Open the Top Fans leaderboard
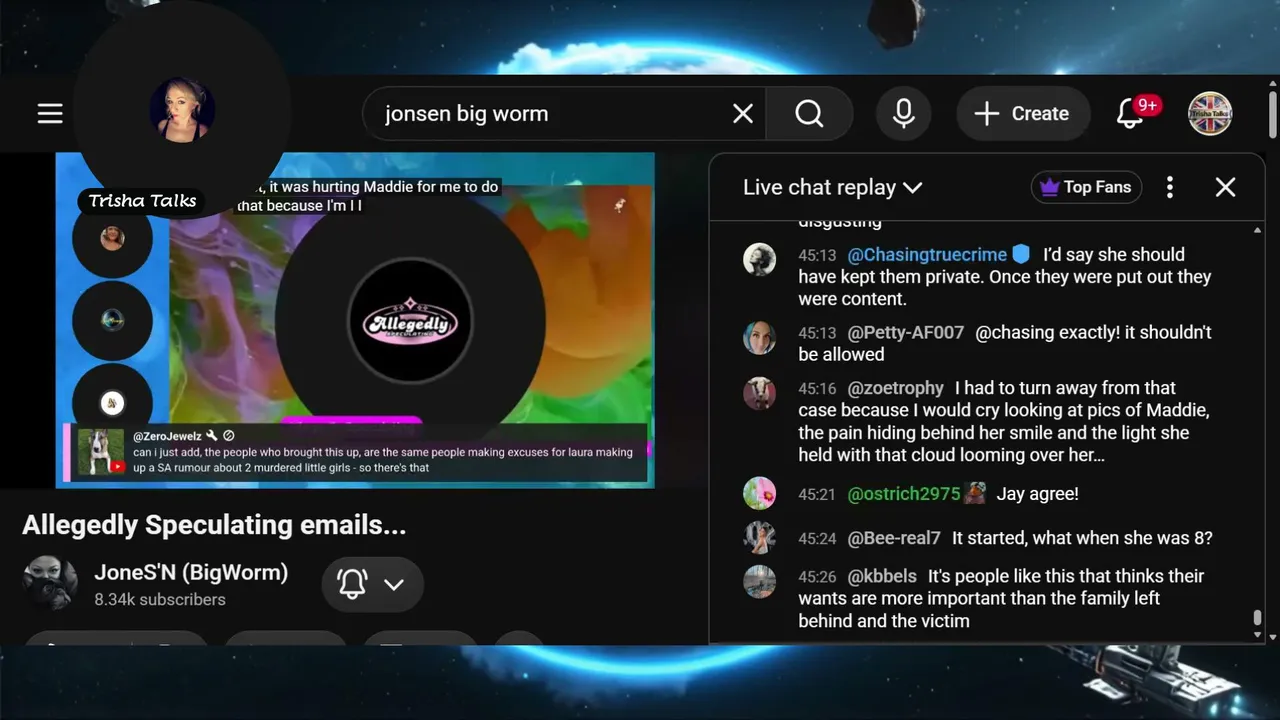The image size is (1280, 720). pos(1086,187)
